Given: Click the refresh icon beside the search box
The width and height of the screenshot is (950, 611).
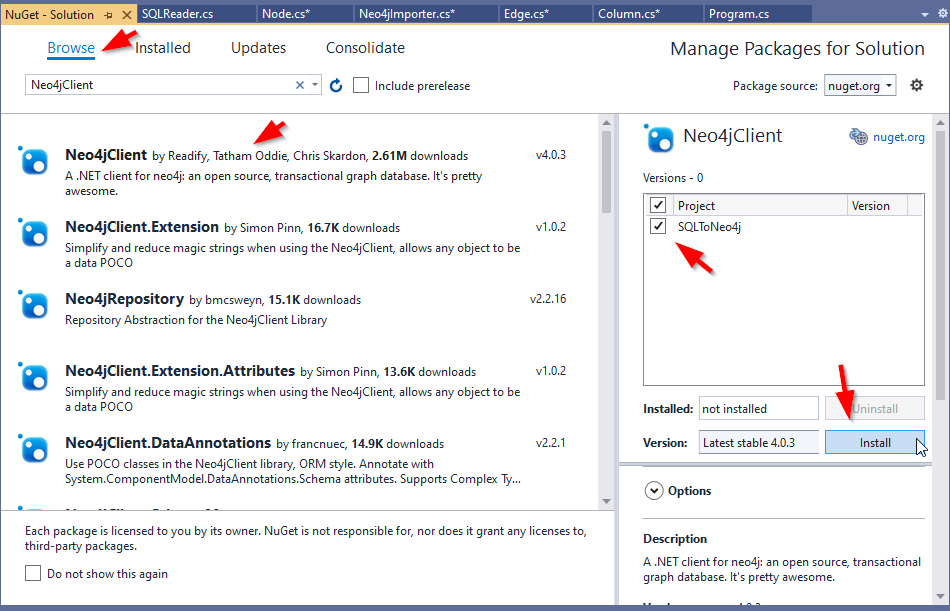Looking at the screenshot, I should 336,85.
